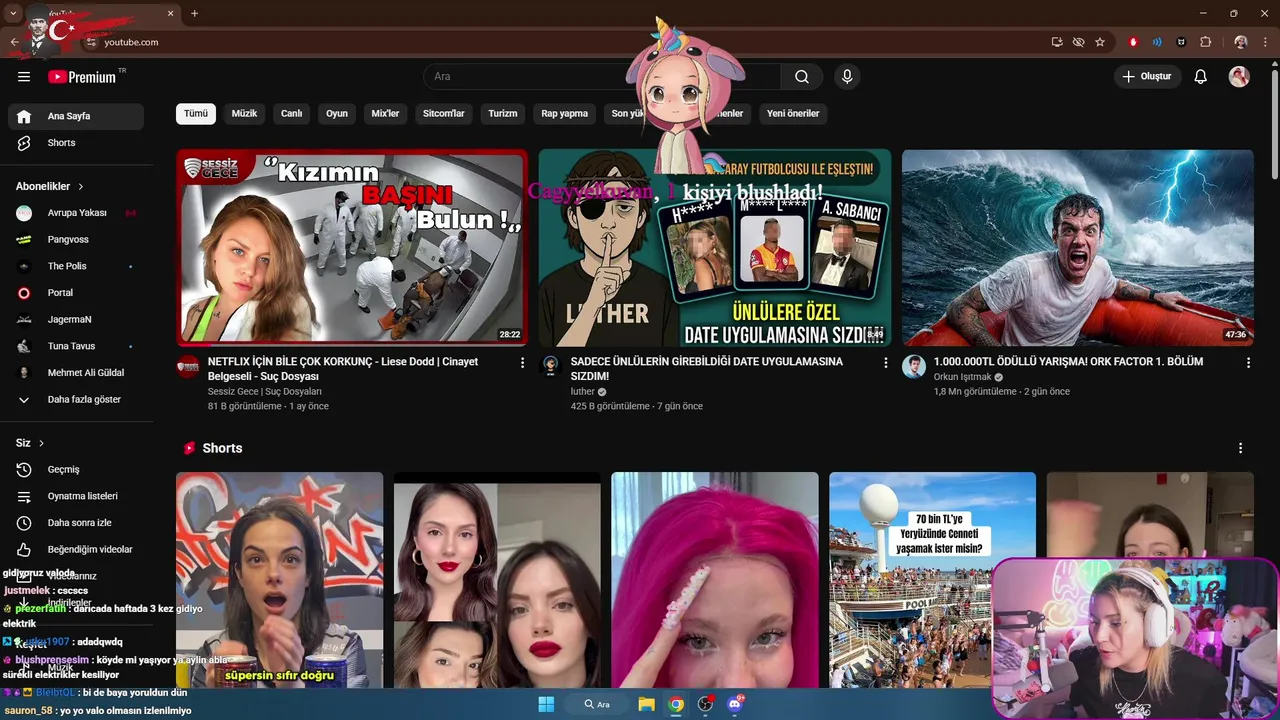Open Avrupa Yakası channel subscription

(76, 213)
